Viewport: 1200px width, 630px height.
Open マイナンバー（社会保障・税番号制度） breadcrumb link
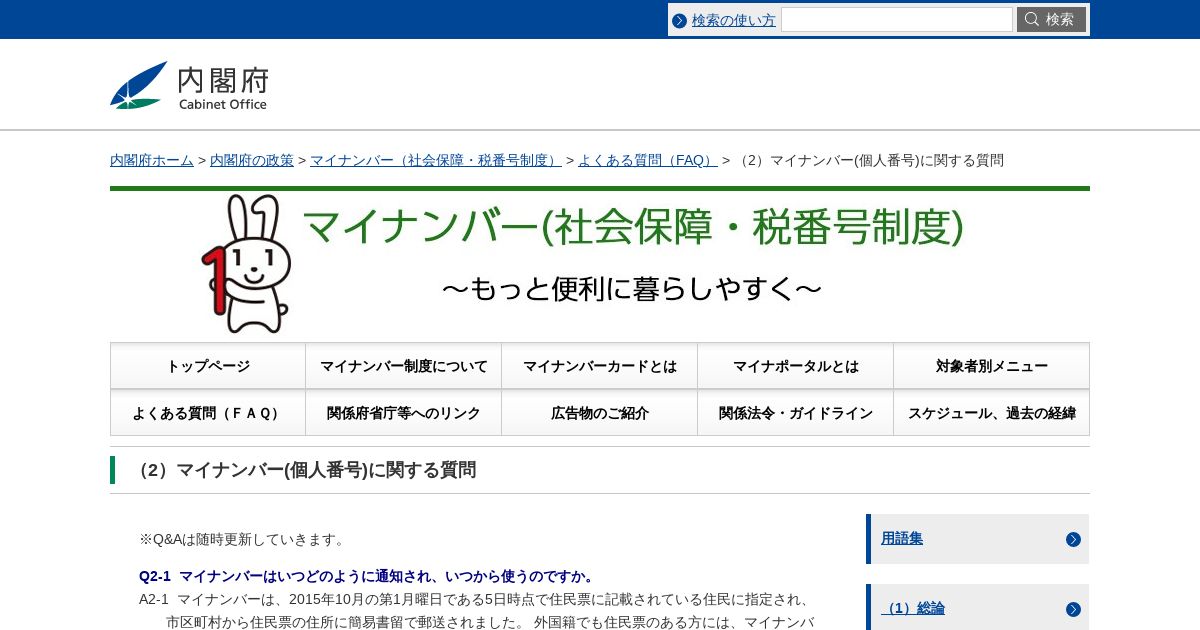point(436,160)
